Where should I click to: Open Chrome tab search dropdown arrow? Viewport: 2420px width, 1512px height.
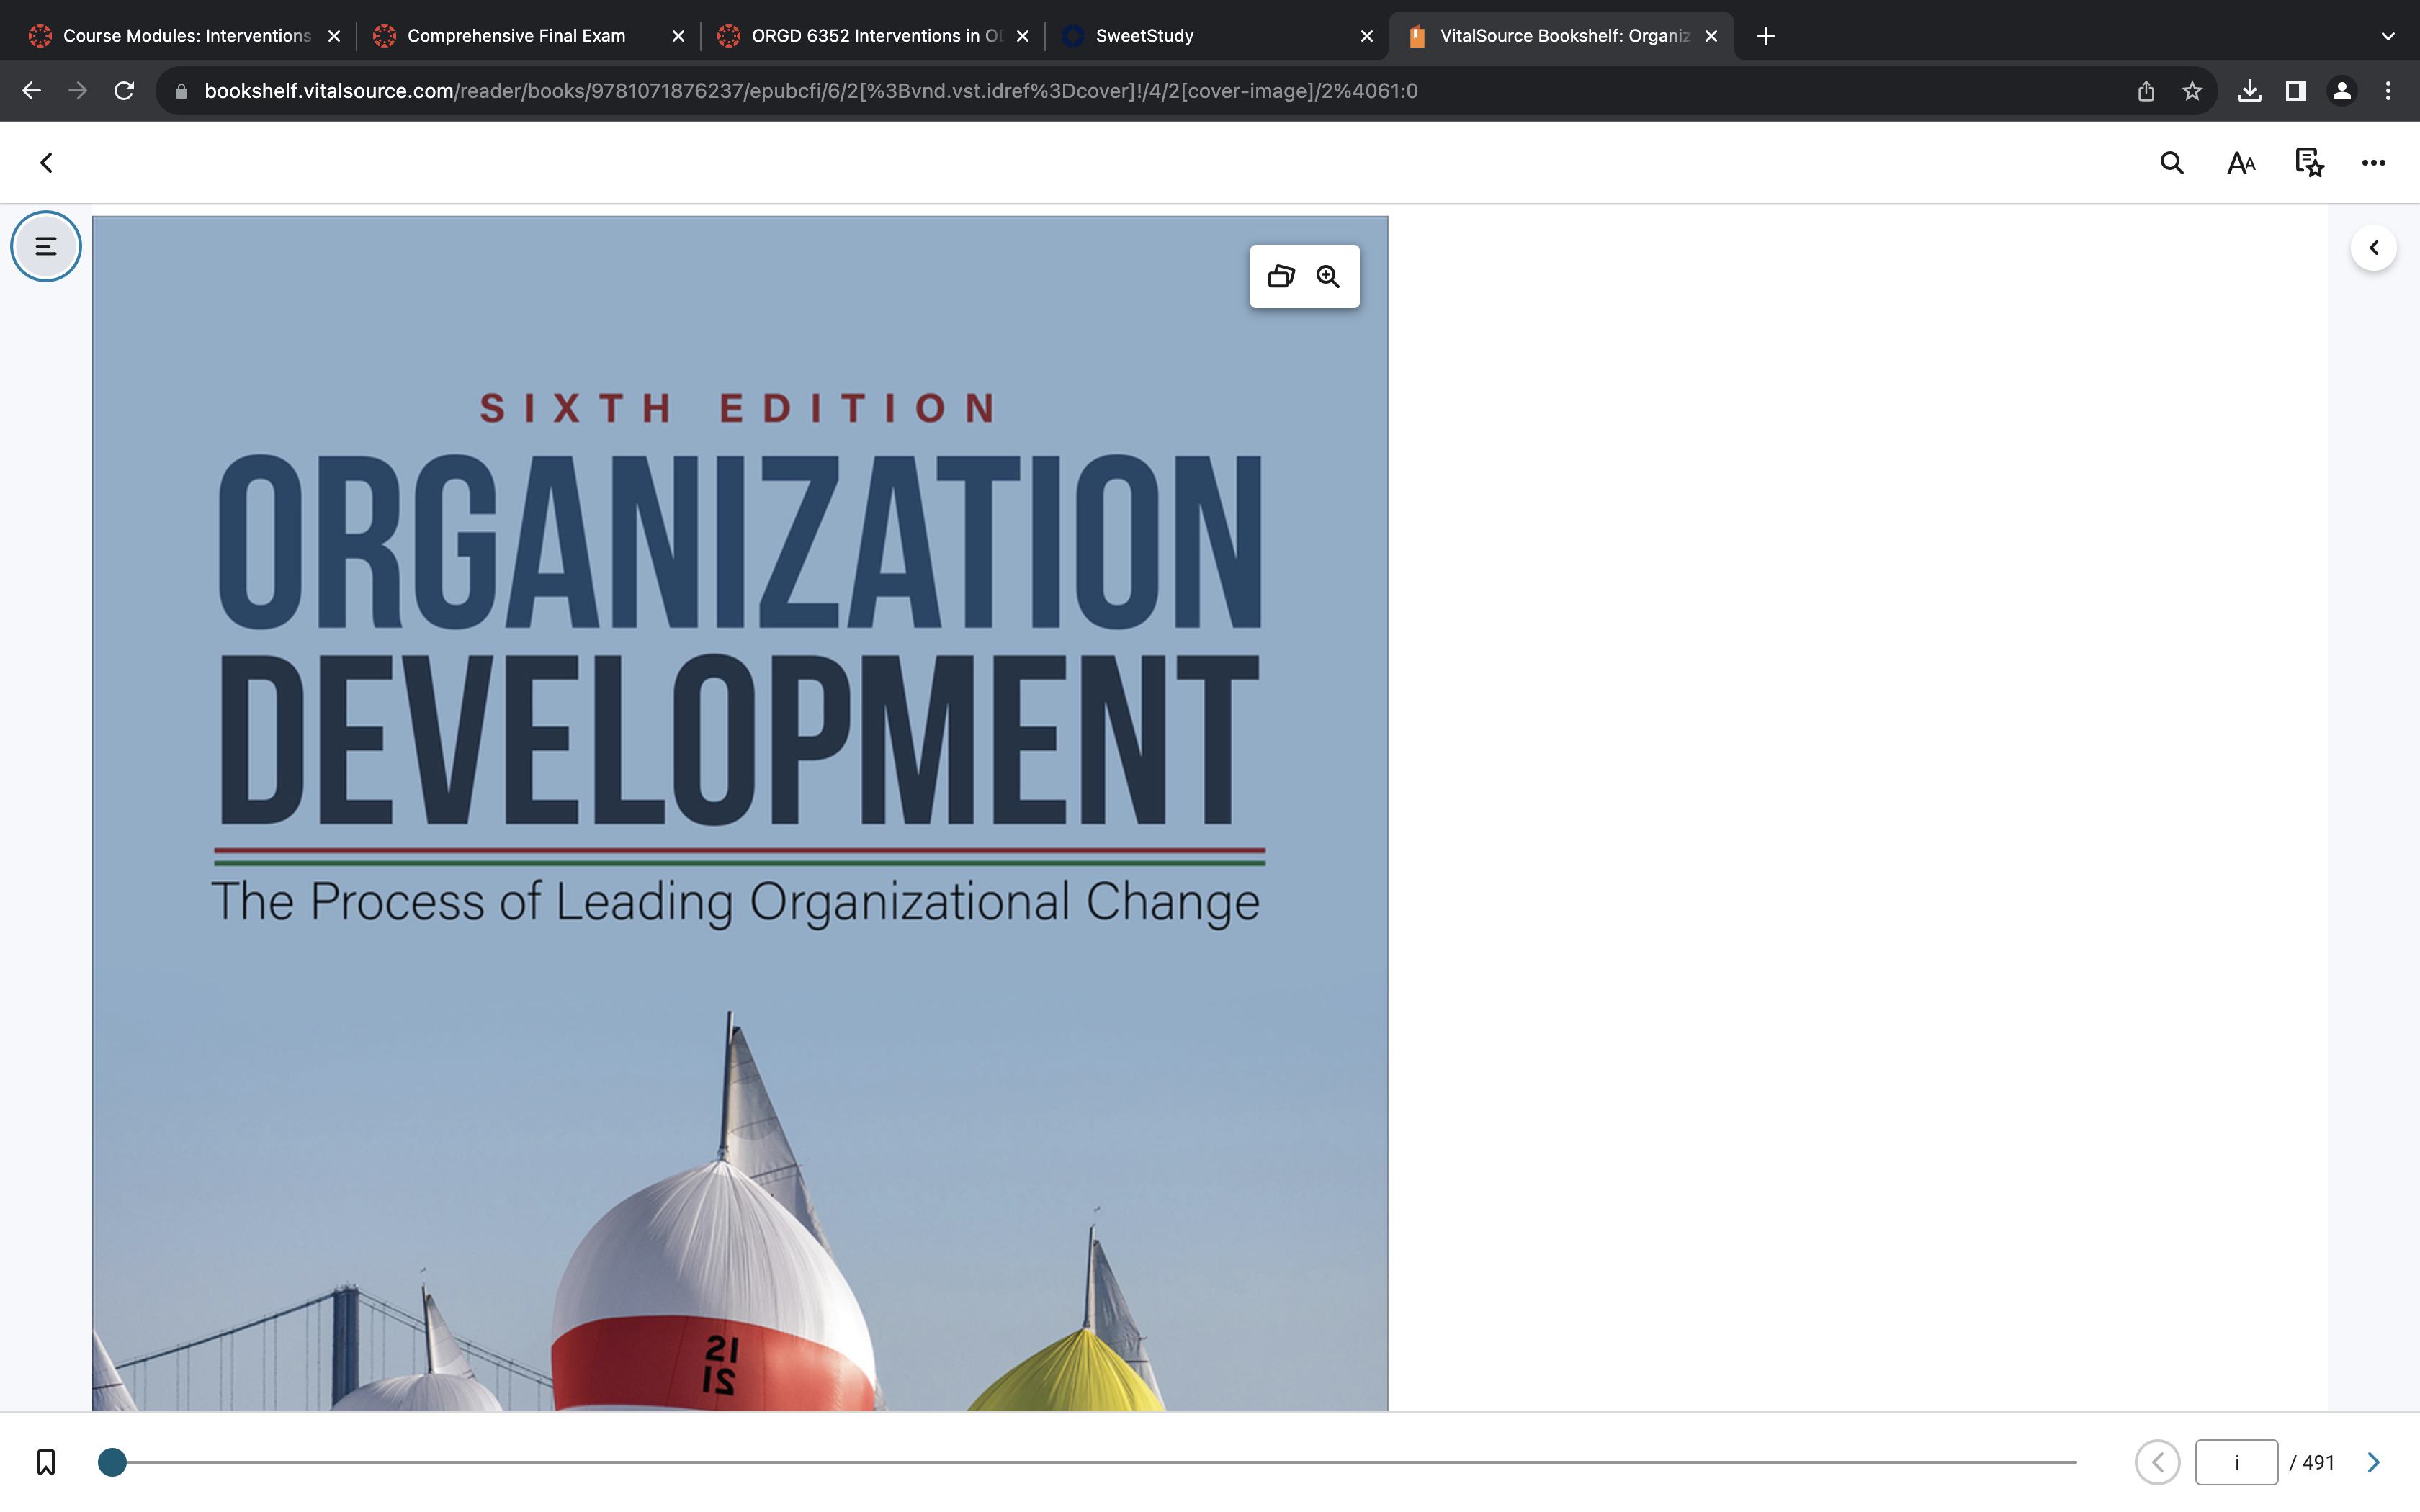[x=2387, y=36]
